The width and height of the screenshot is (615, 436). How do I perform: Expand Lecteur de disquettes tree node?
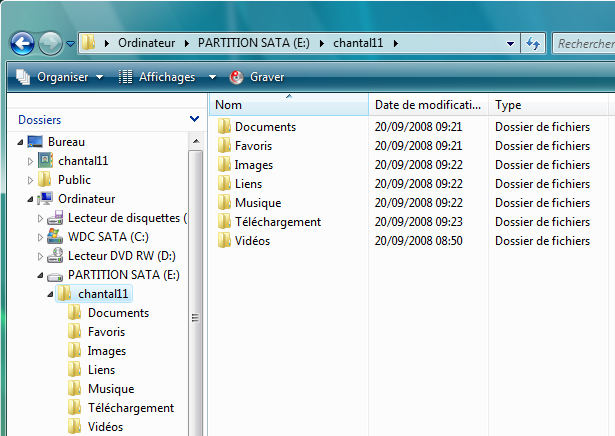coord(40,218)
